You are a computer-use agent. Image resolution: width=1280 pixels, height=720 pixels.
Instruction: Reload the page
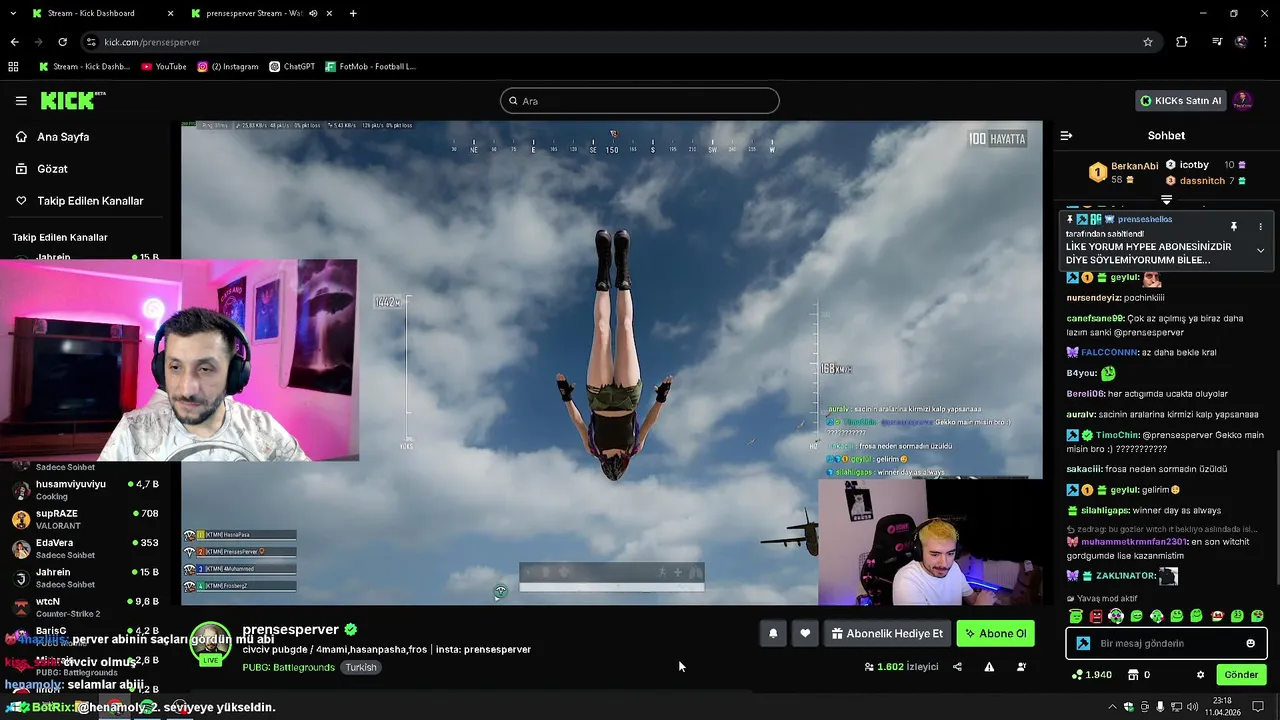click(62, 42)
